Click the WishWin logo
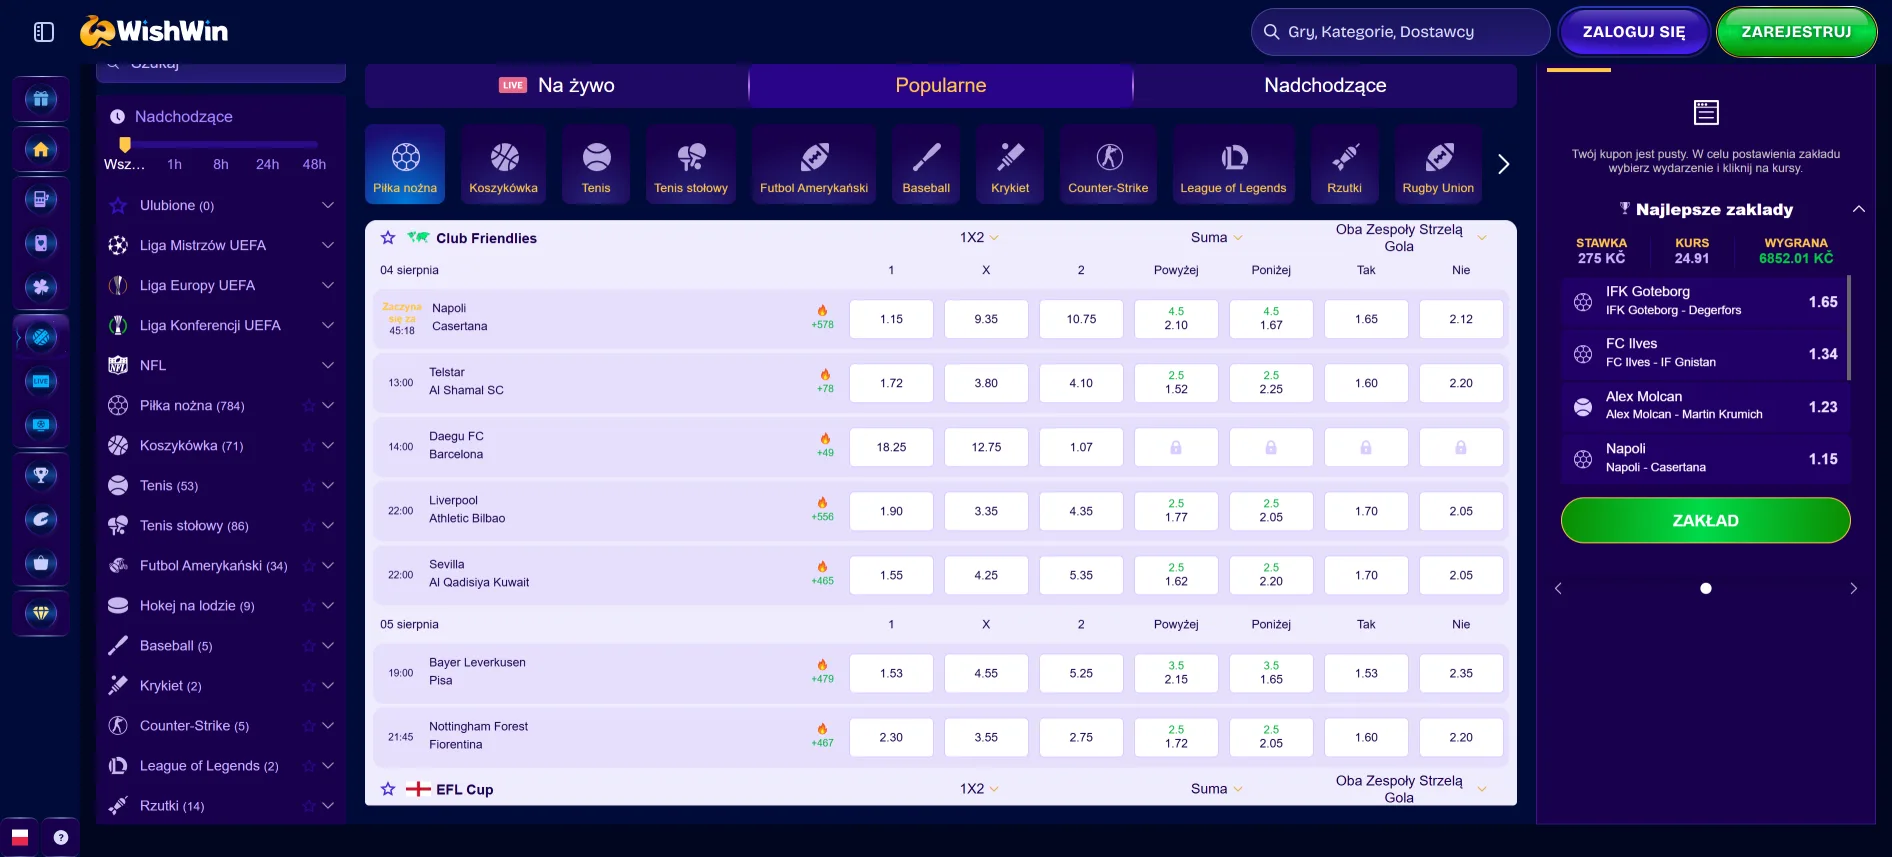Image resolution: width=1892 pixels, height=857 pixels. coord(154,32)
